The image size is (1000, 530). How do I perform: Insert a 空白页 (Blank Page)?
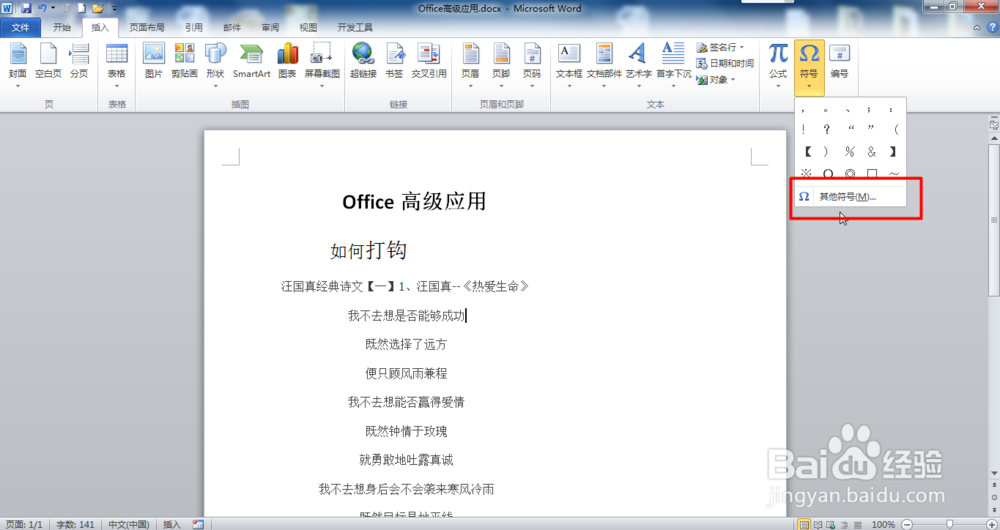[x=48, y=62]
